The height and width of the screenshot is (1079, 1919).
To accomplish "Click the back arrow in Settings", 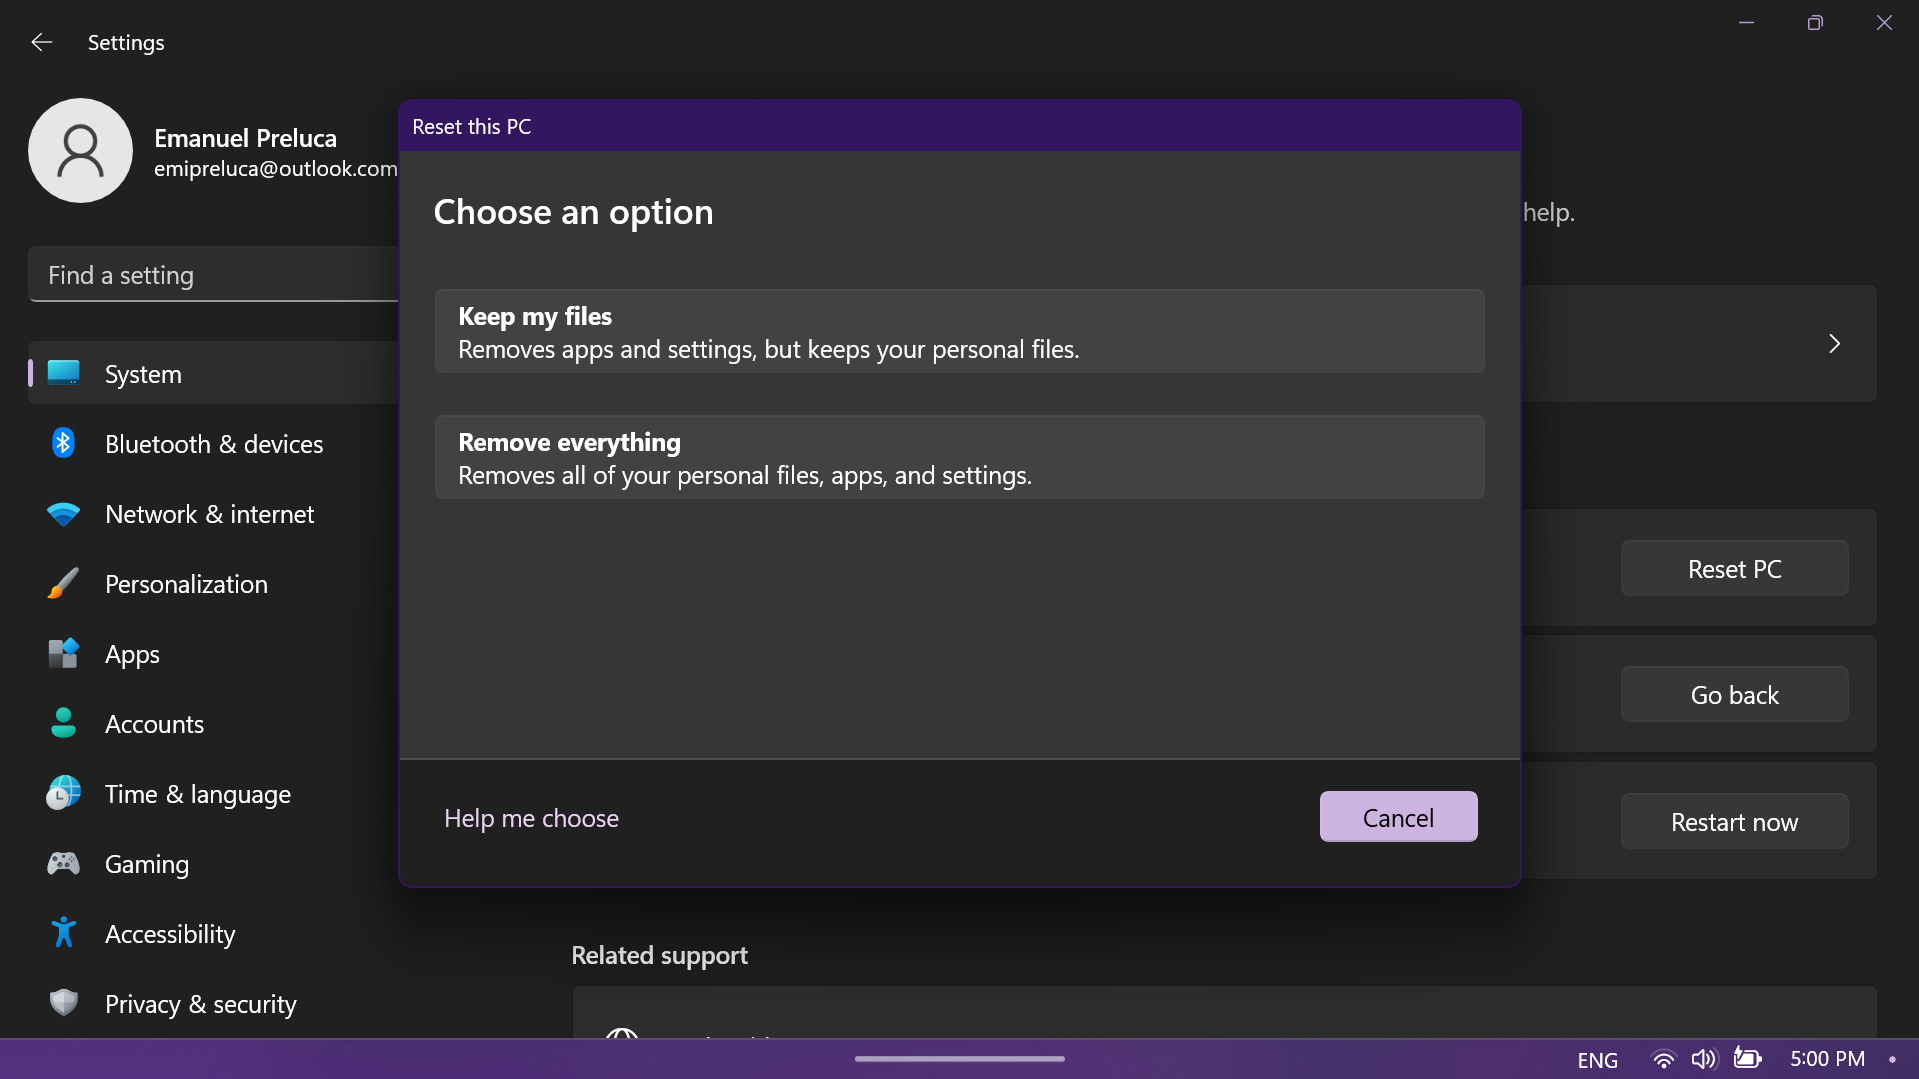I will (x=41, y=42).
